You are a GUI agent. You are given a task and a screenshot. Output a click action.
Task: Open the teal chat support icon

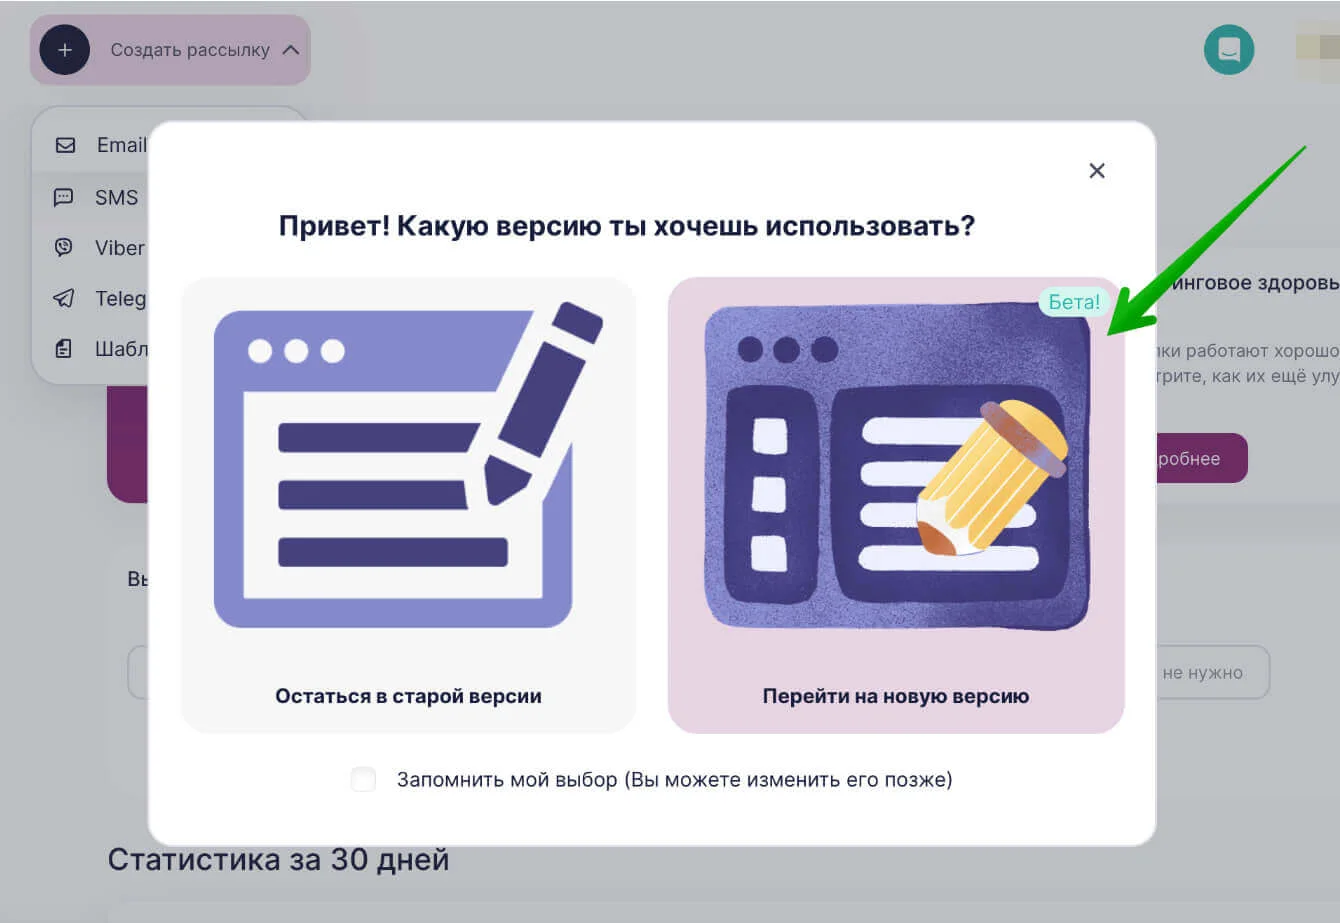click(x=1229, y=50)
